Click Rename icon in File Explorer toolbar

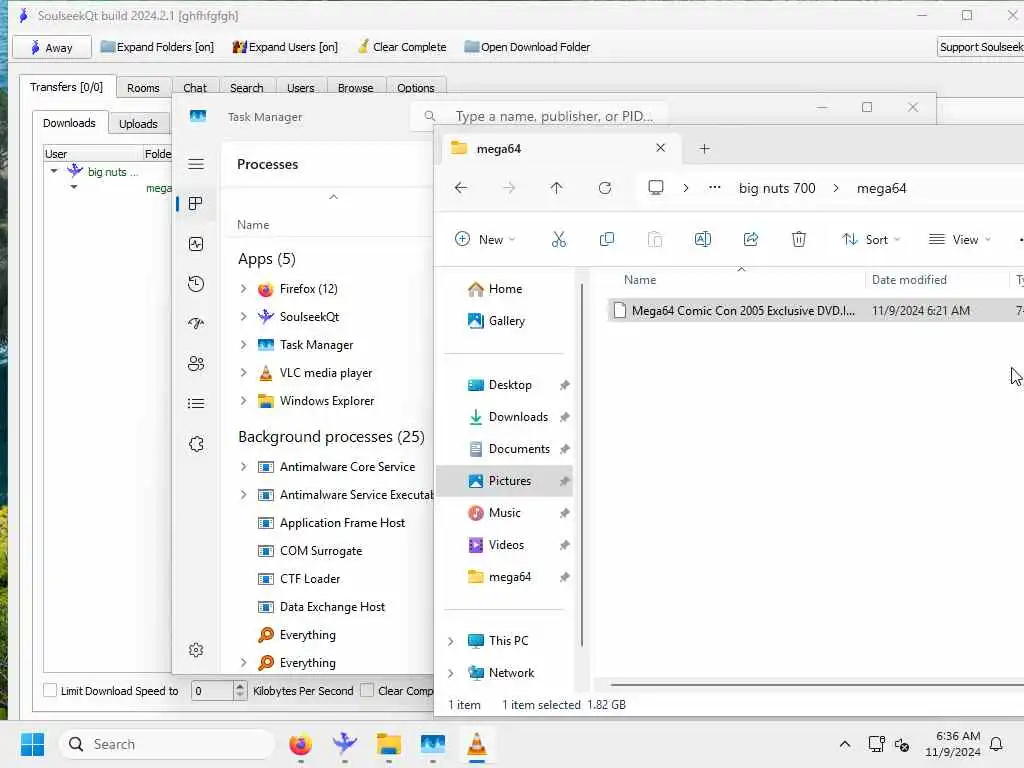coord(703,240)
